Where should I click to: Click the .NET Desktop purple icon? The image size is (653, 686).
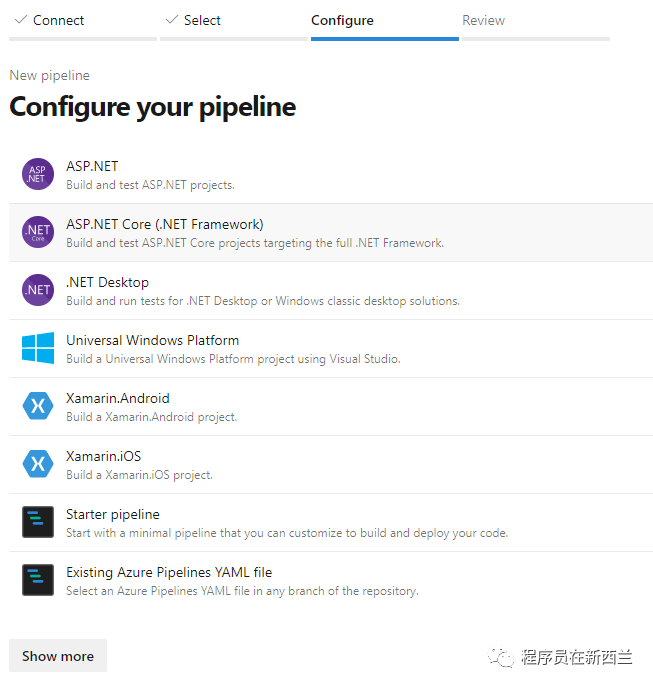click(38, 290)
